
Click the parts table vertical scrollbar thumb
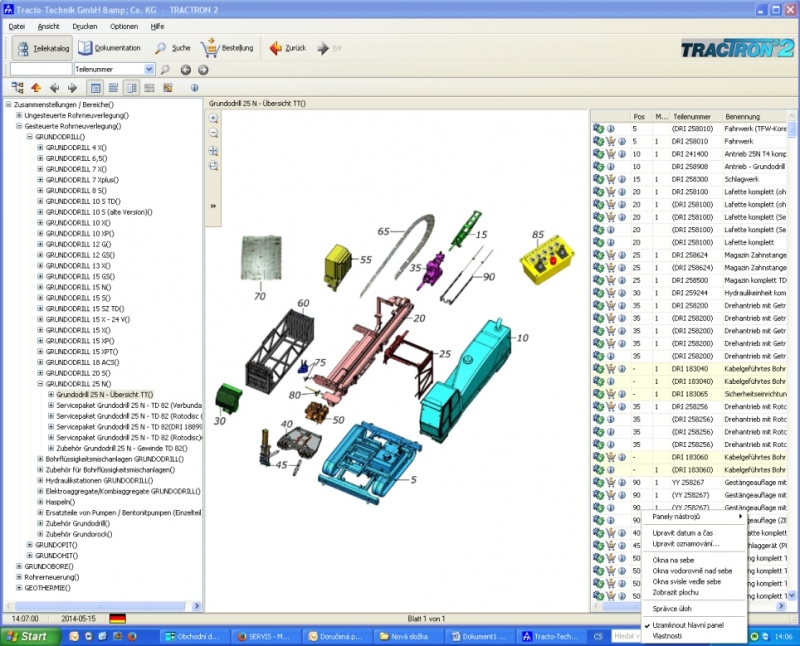(x=791, y=129)
